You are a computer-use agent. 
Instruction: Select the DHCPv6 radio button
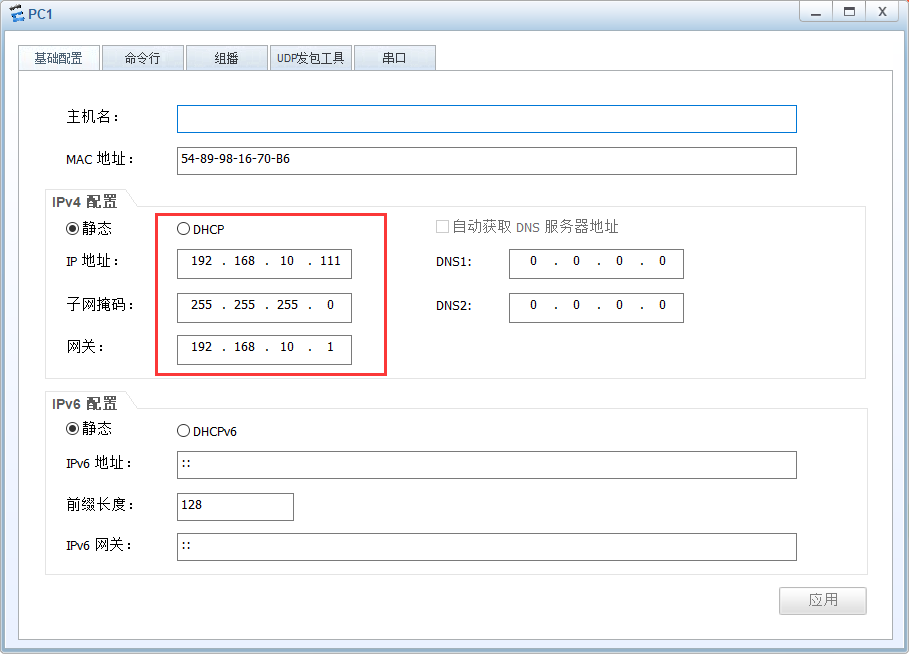183,431
